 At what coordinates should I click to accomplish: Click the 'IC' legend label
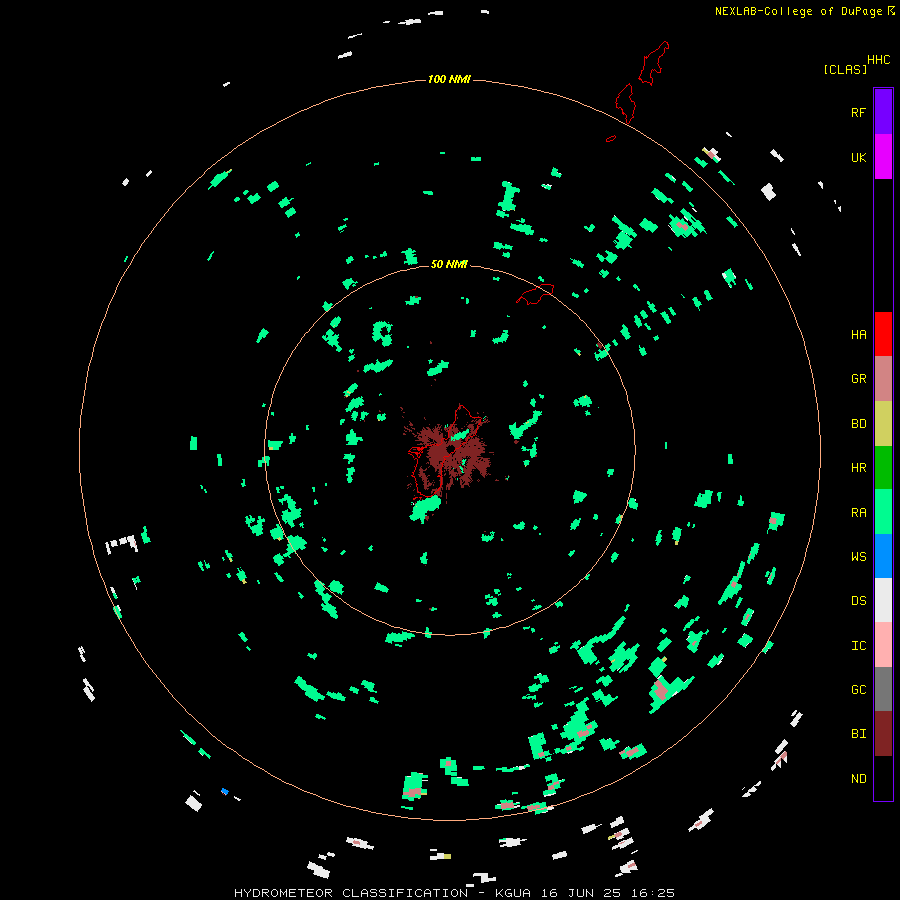[x=859, y=646]
